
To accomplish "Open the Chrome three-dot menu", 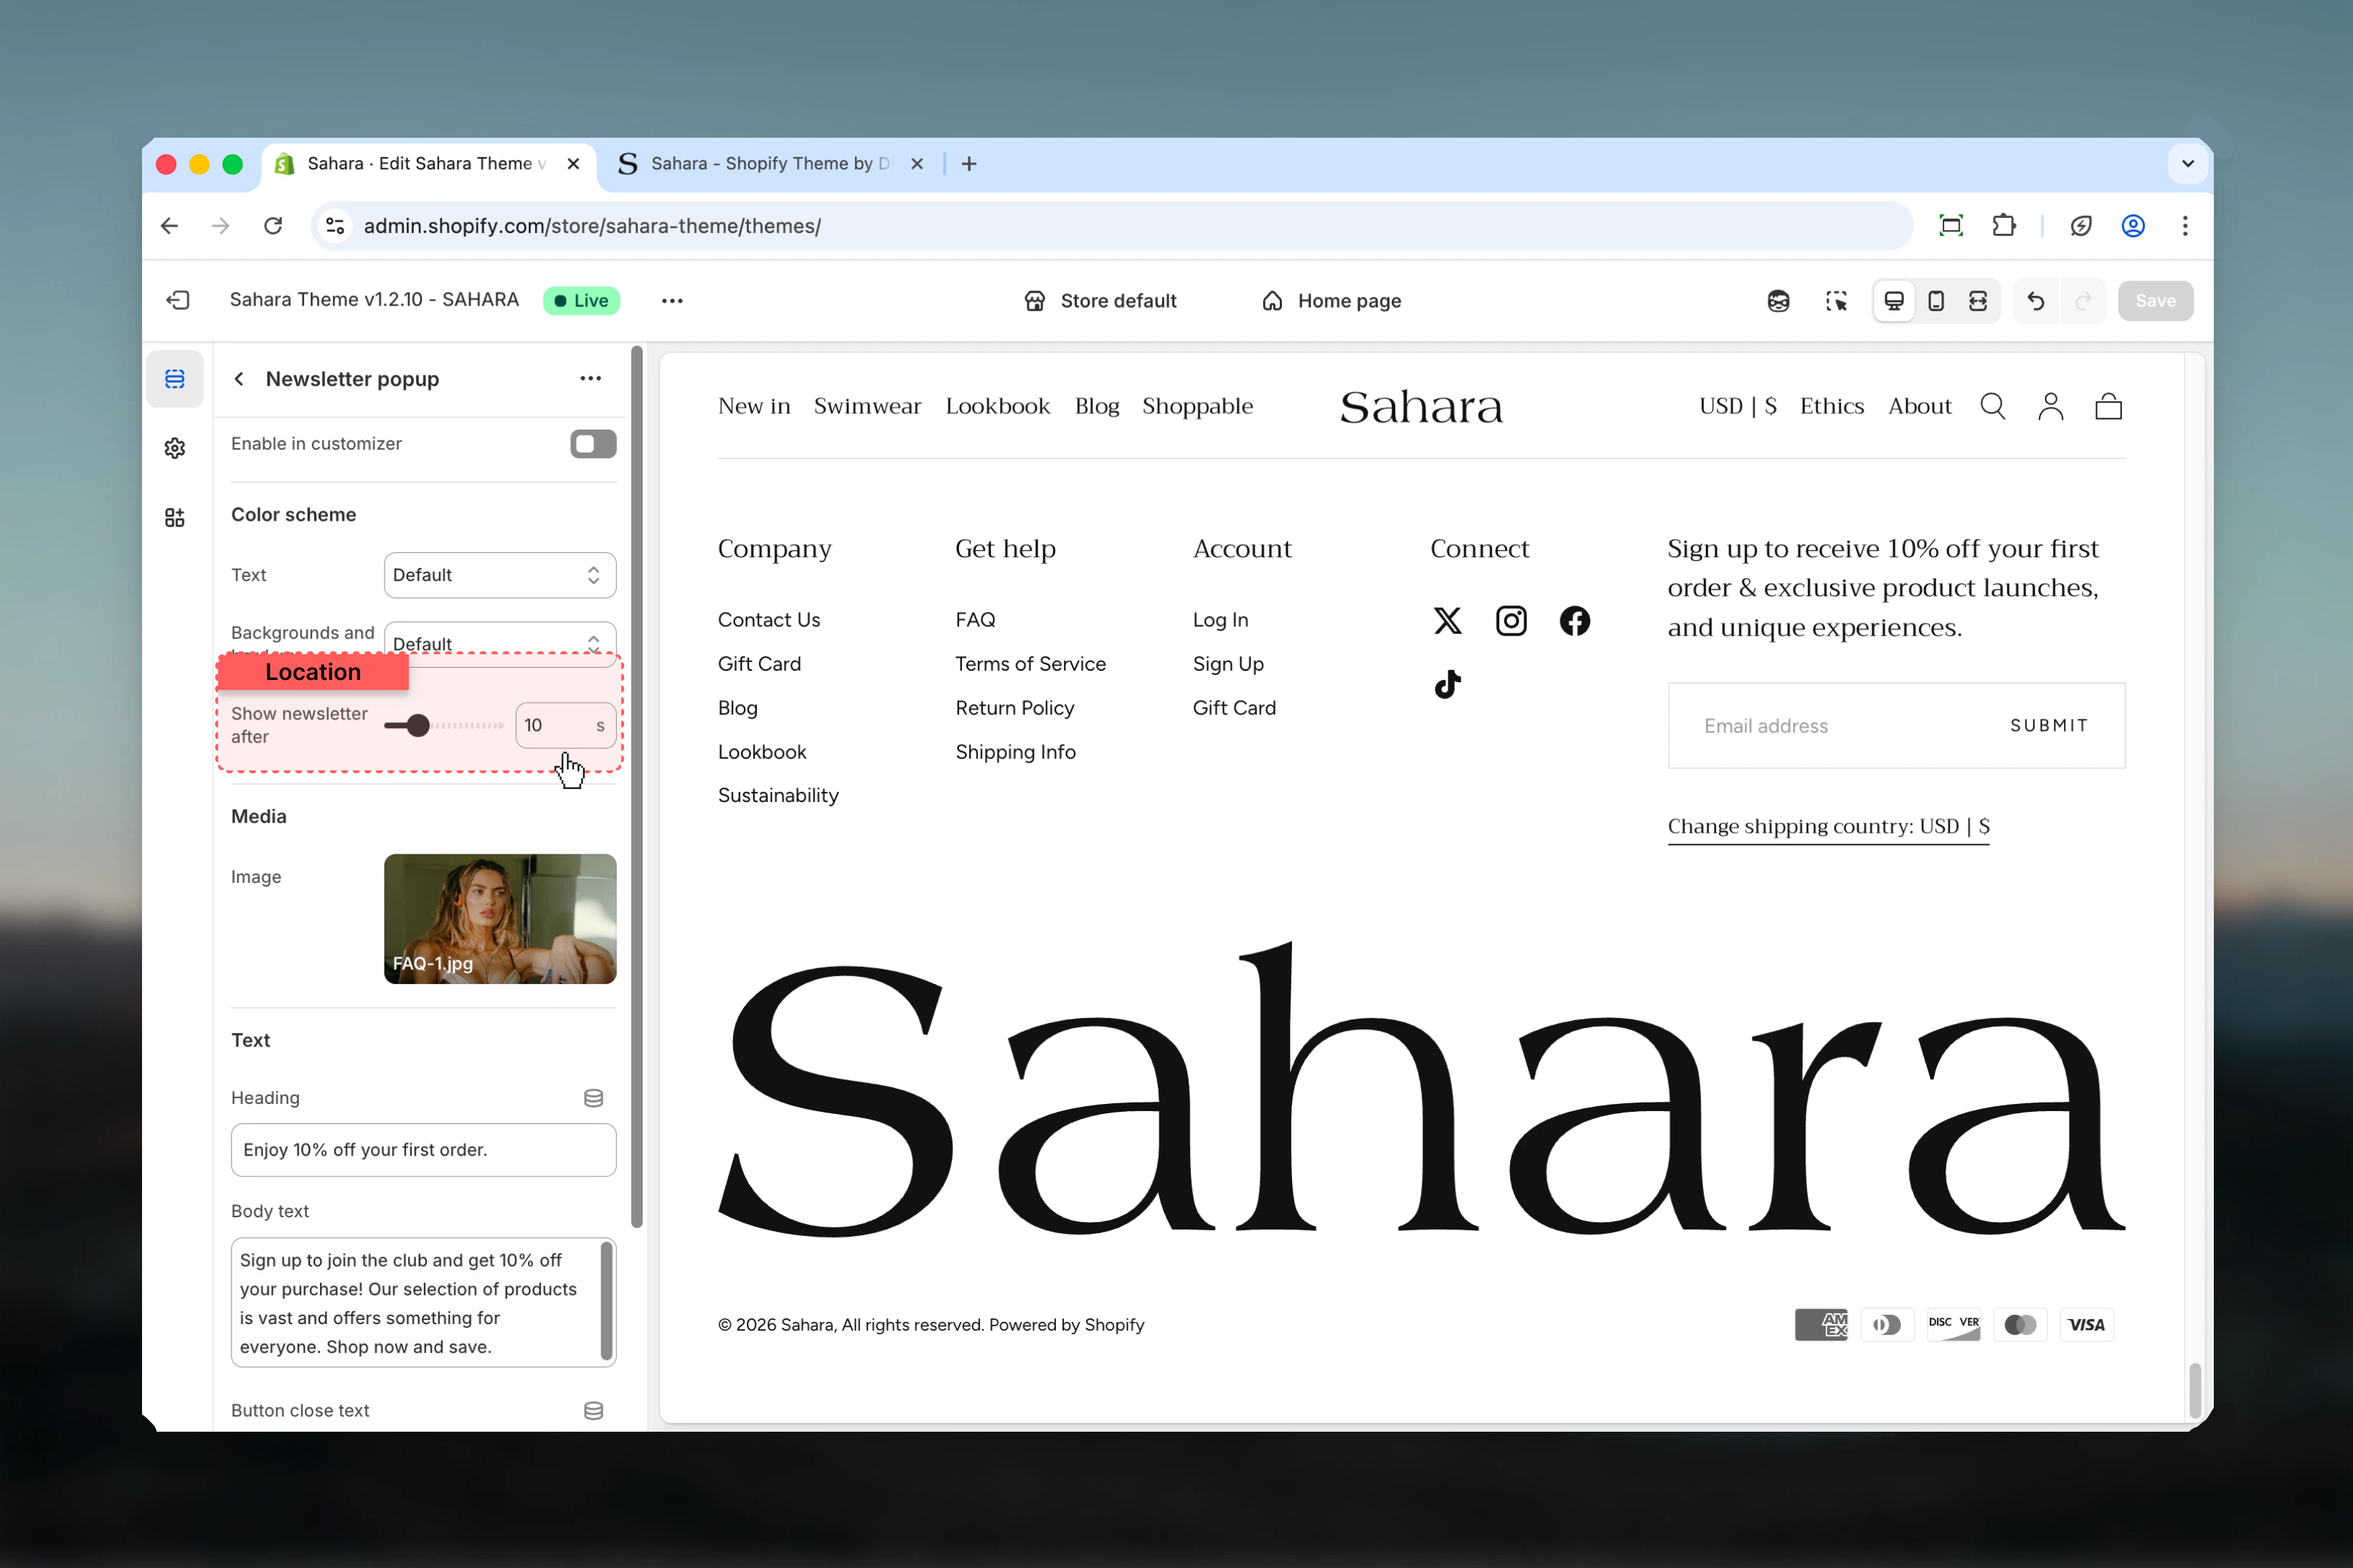I will [x=2185, y=226].
